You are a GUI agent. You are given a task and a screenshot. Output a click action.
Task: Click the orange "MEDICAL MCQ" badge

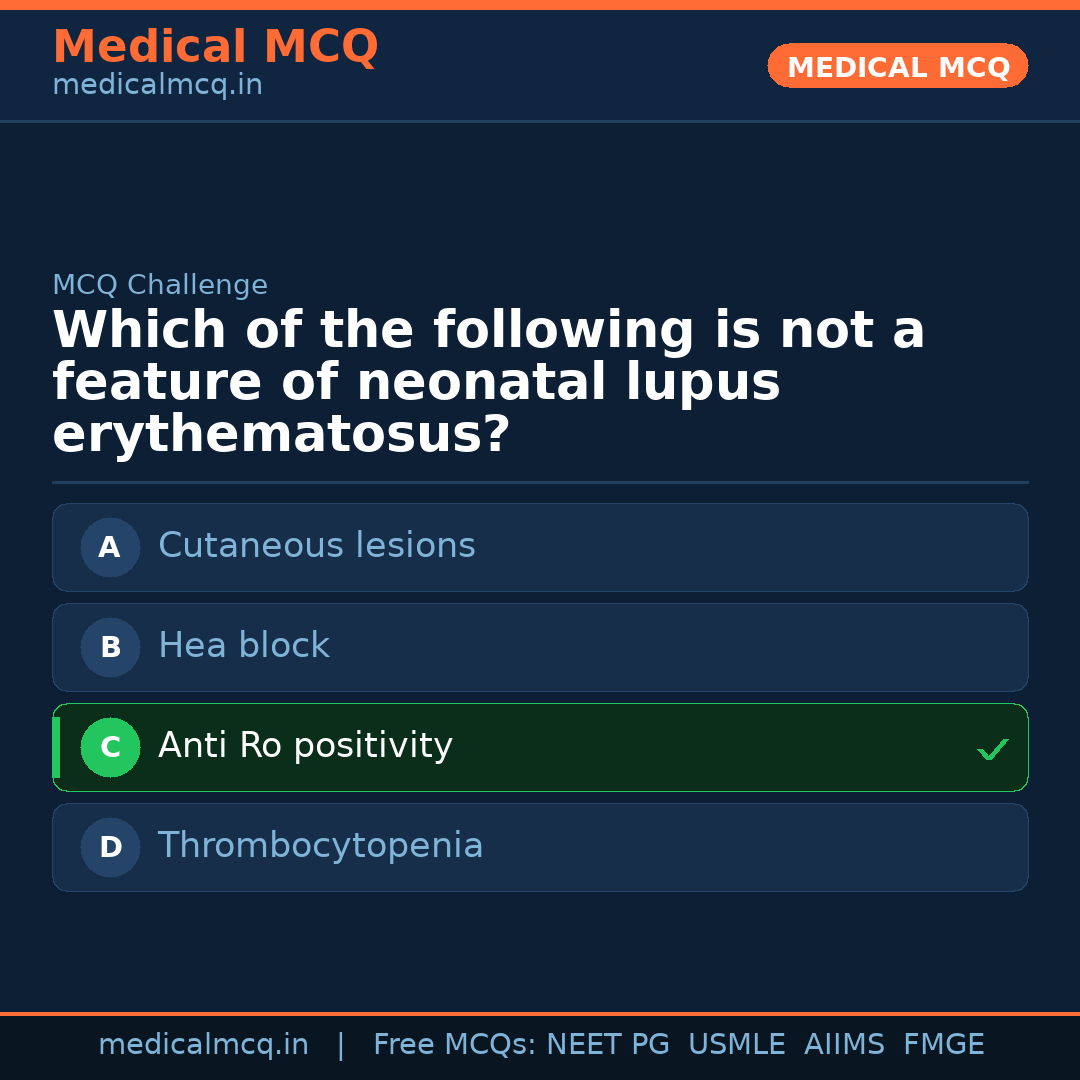(897, 67)
